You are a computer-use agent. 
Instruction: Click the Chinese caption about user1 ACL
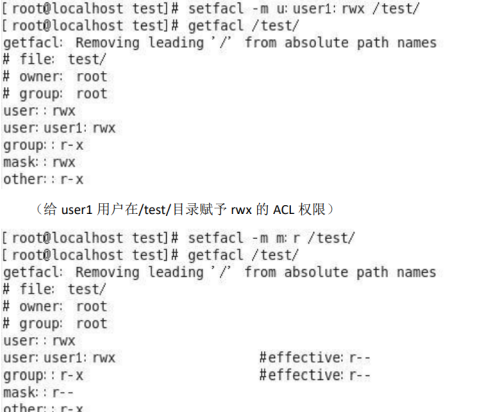tap(184, 210)
